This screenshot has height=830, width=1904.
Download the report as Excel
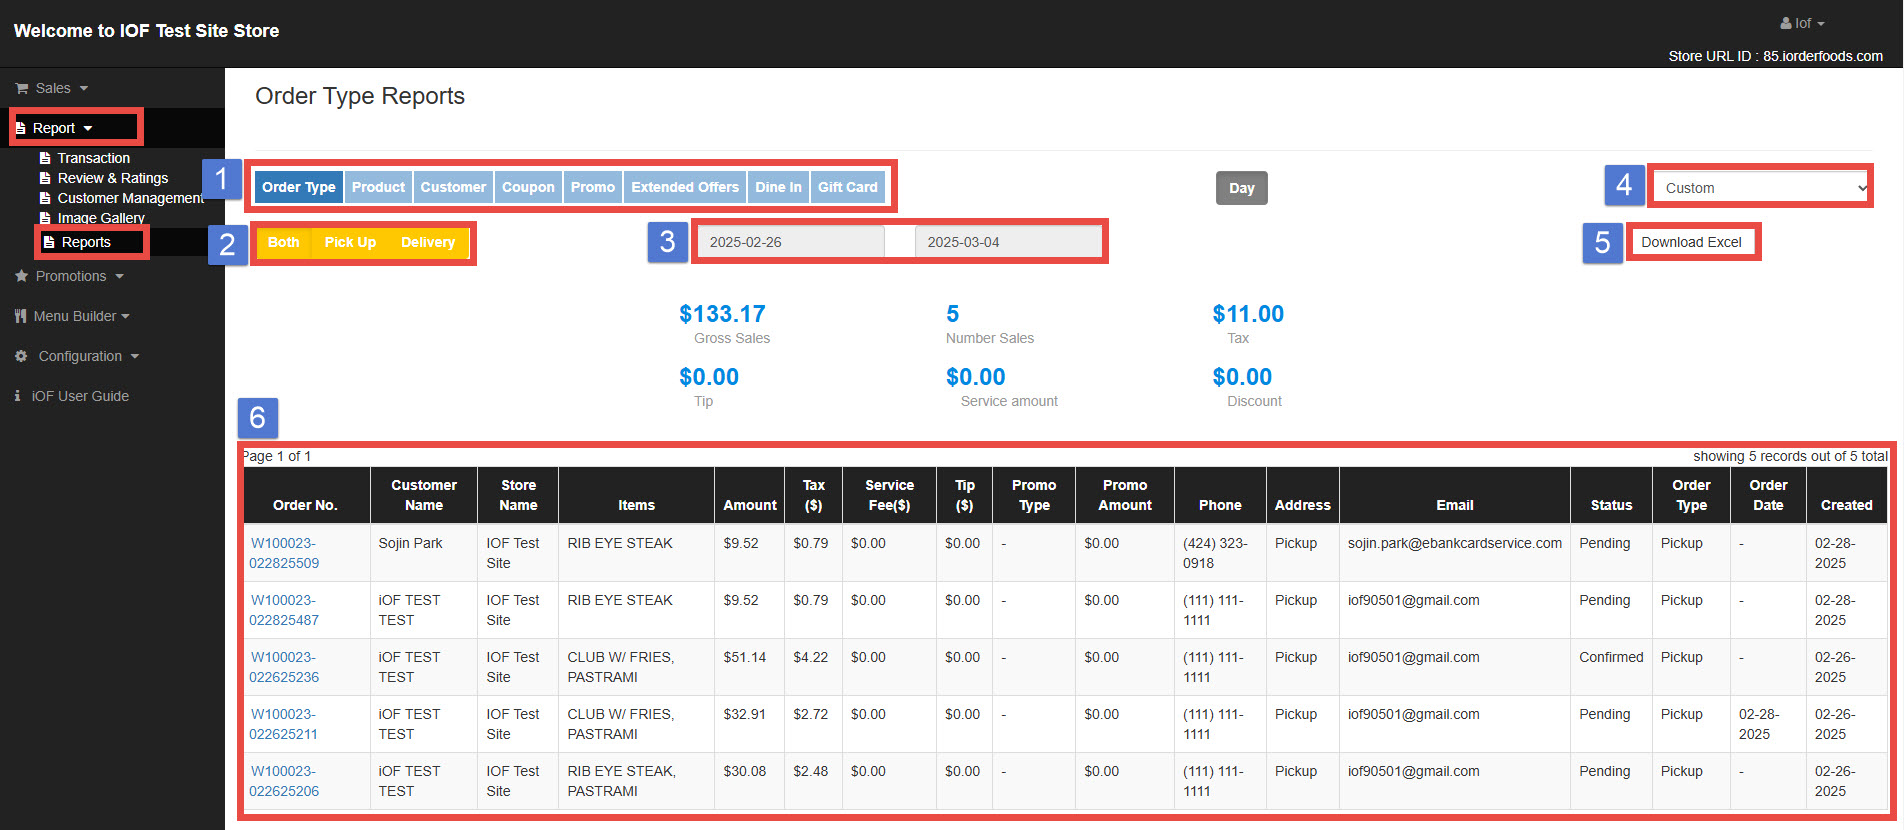pos(1691,242)
